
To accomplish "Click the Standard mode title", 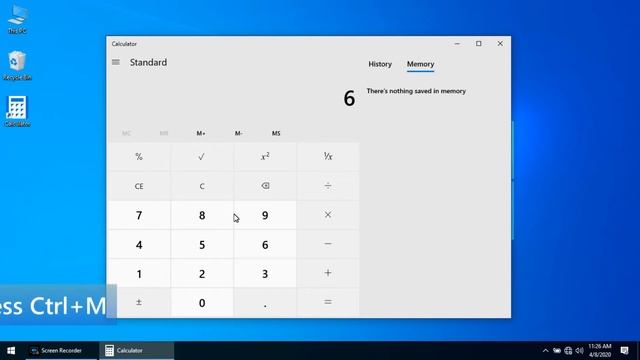I will pyautogui.click(x=148, y=62).
